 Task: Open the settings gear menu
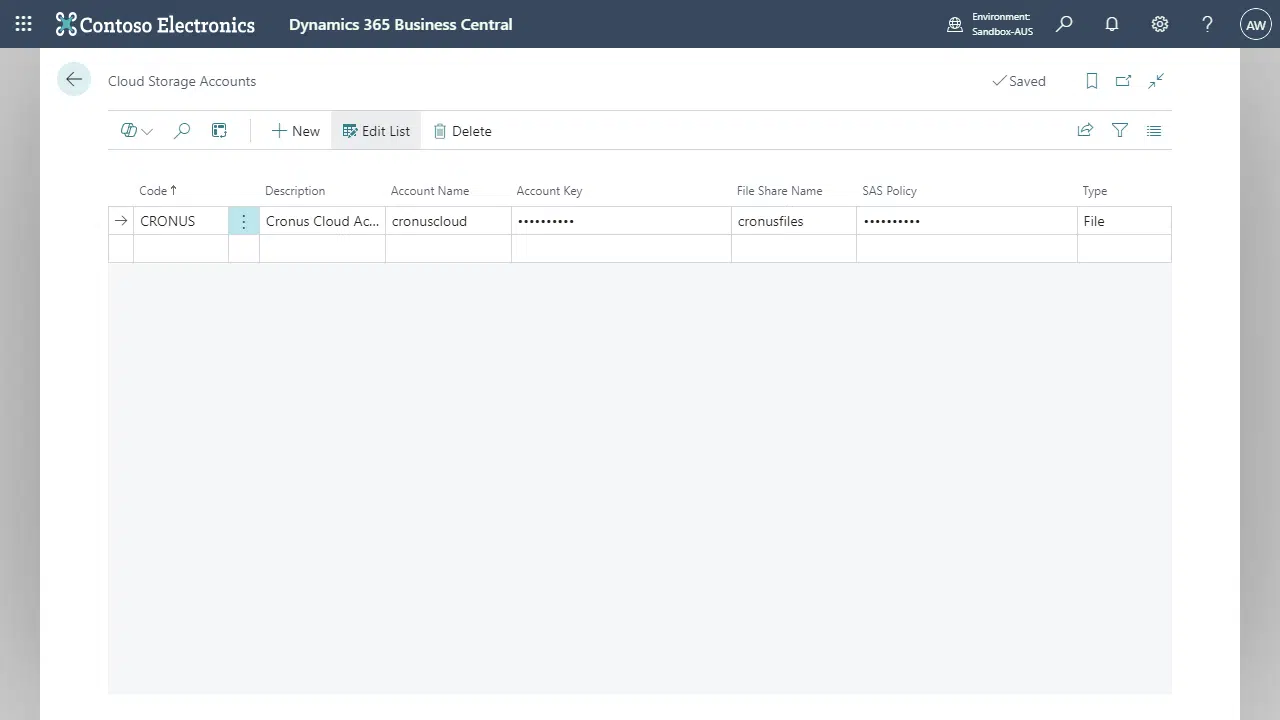click(1160, 24)
